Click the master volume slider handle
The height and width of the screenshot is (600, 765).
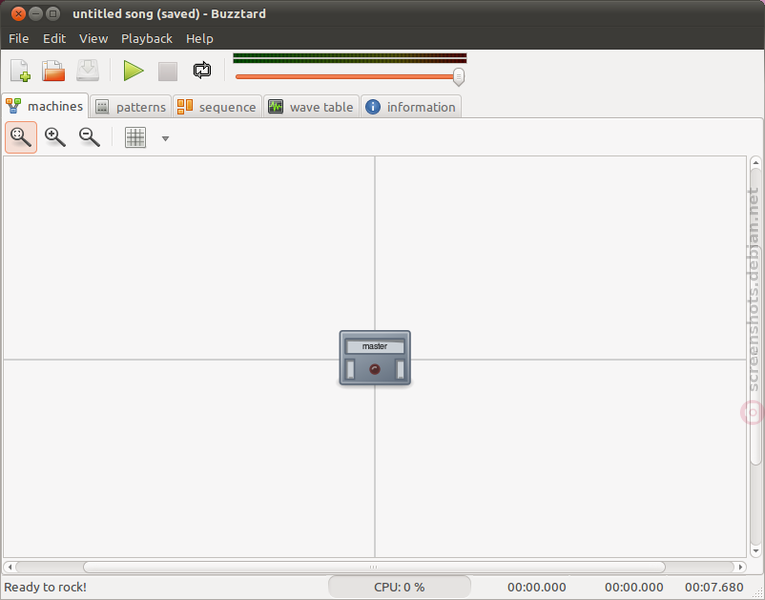[459, 77]
